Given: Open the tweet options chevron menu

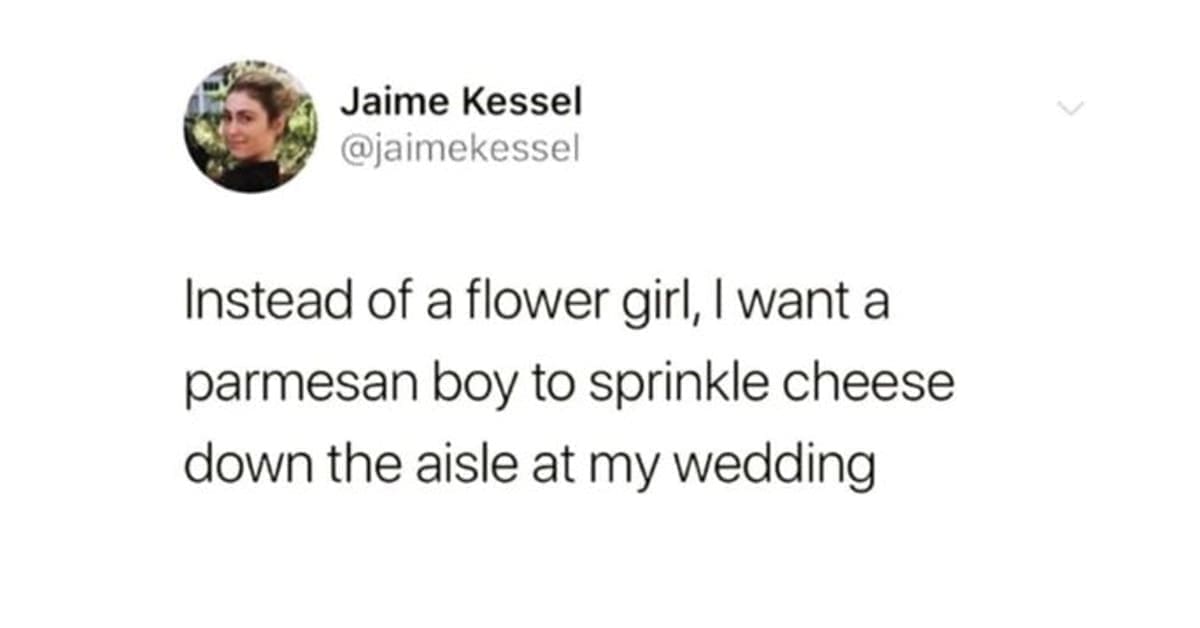Looking at the screenshot, I should pyautogui.click(x=1072, y=108).
